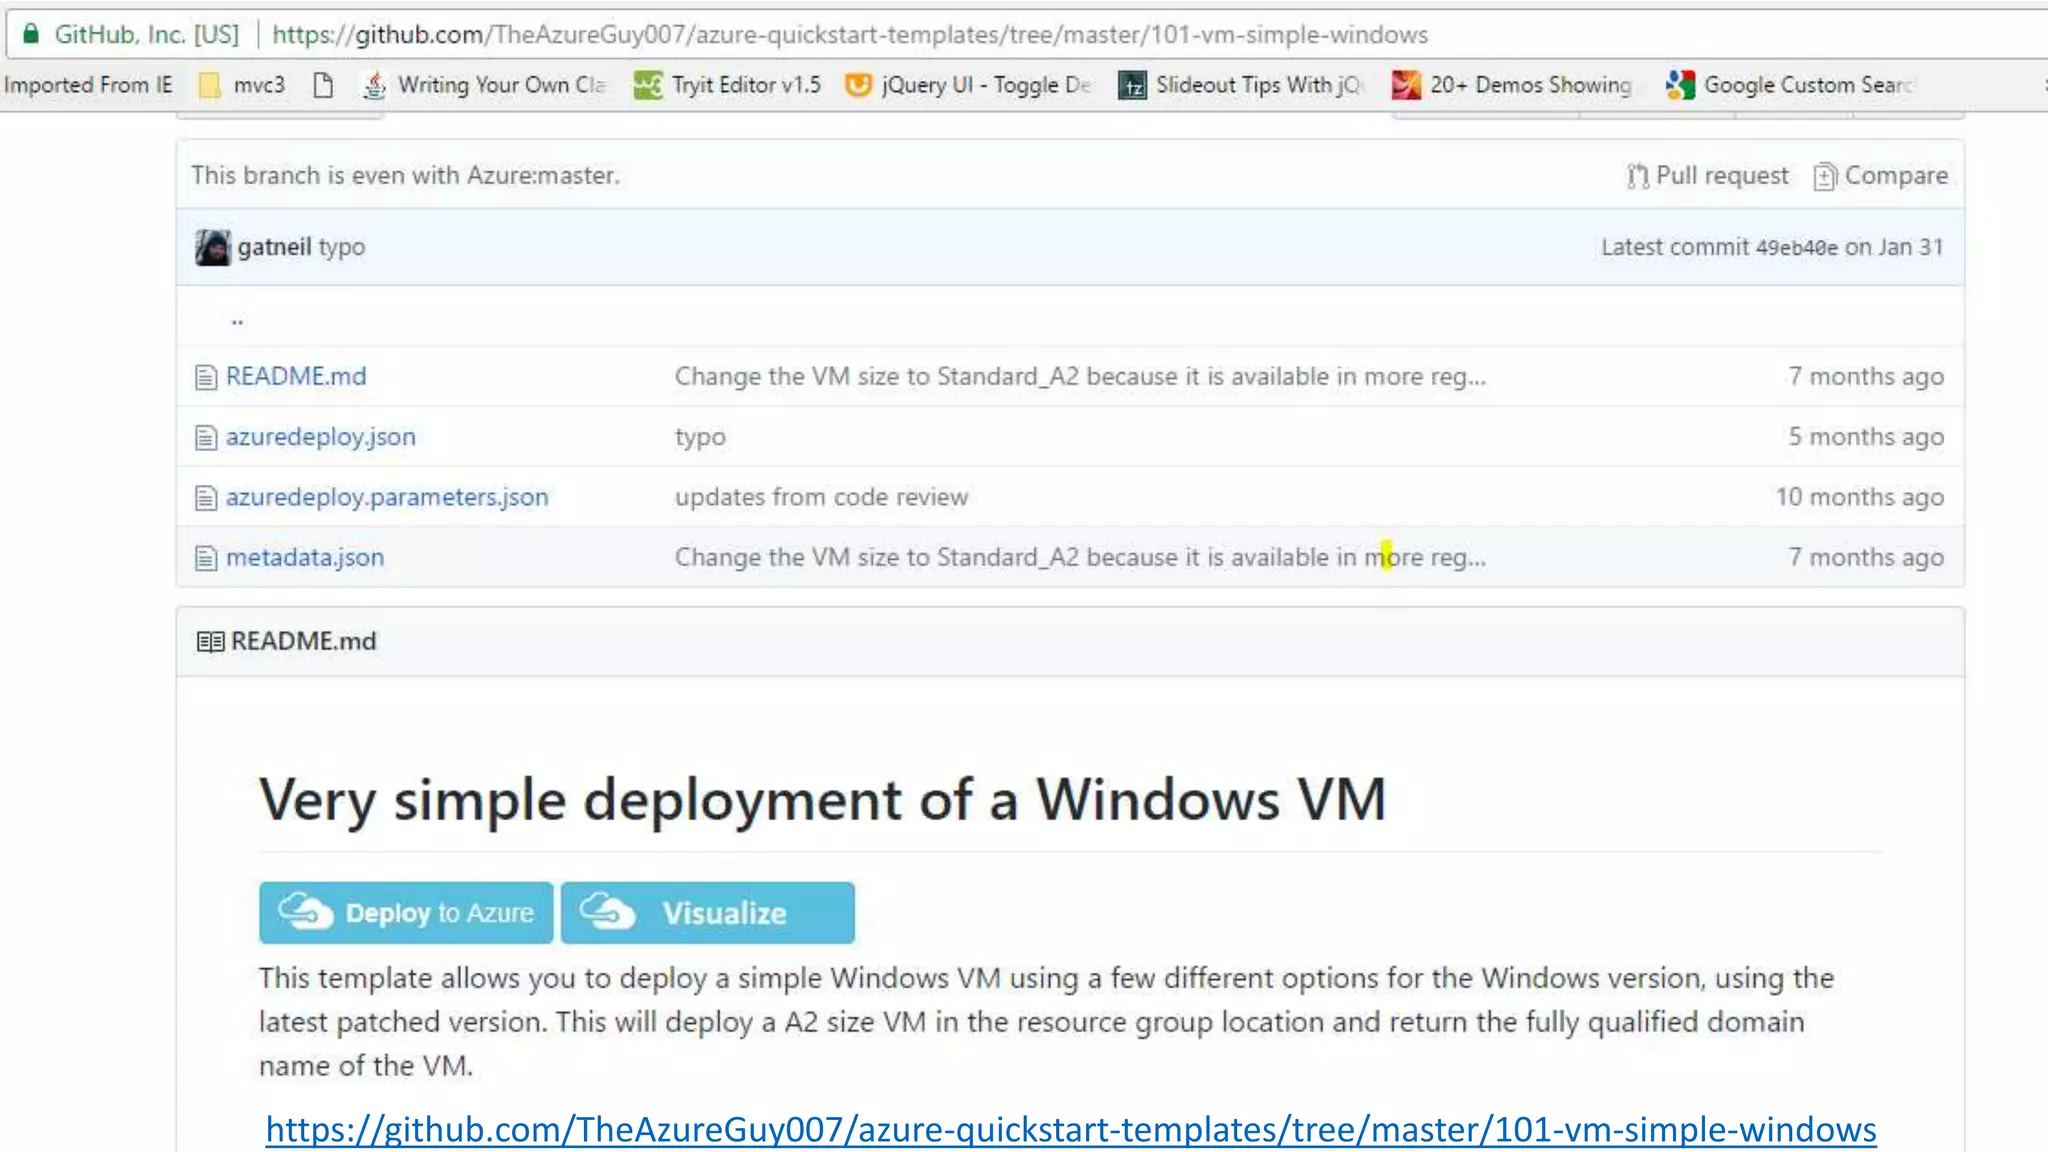This screenshot has width=2048, height=1152.
Task: Click the GitHub URL in the address bar
Action: click(x=850, y=35)
